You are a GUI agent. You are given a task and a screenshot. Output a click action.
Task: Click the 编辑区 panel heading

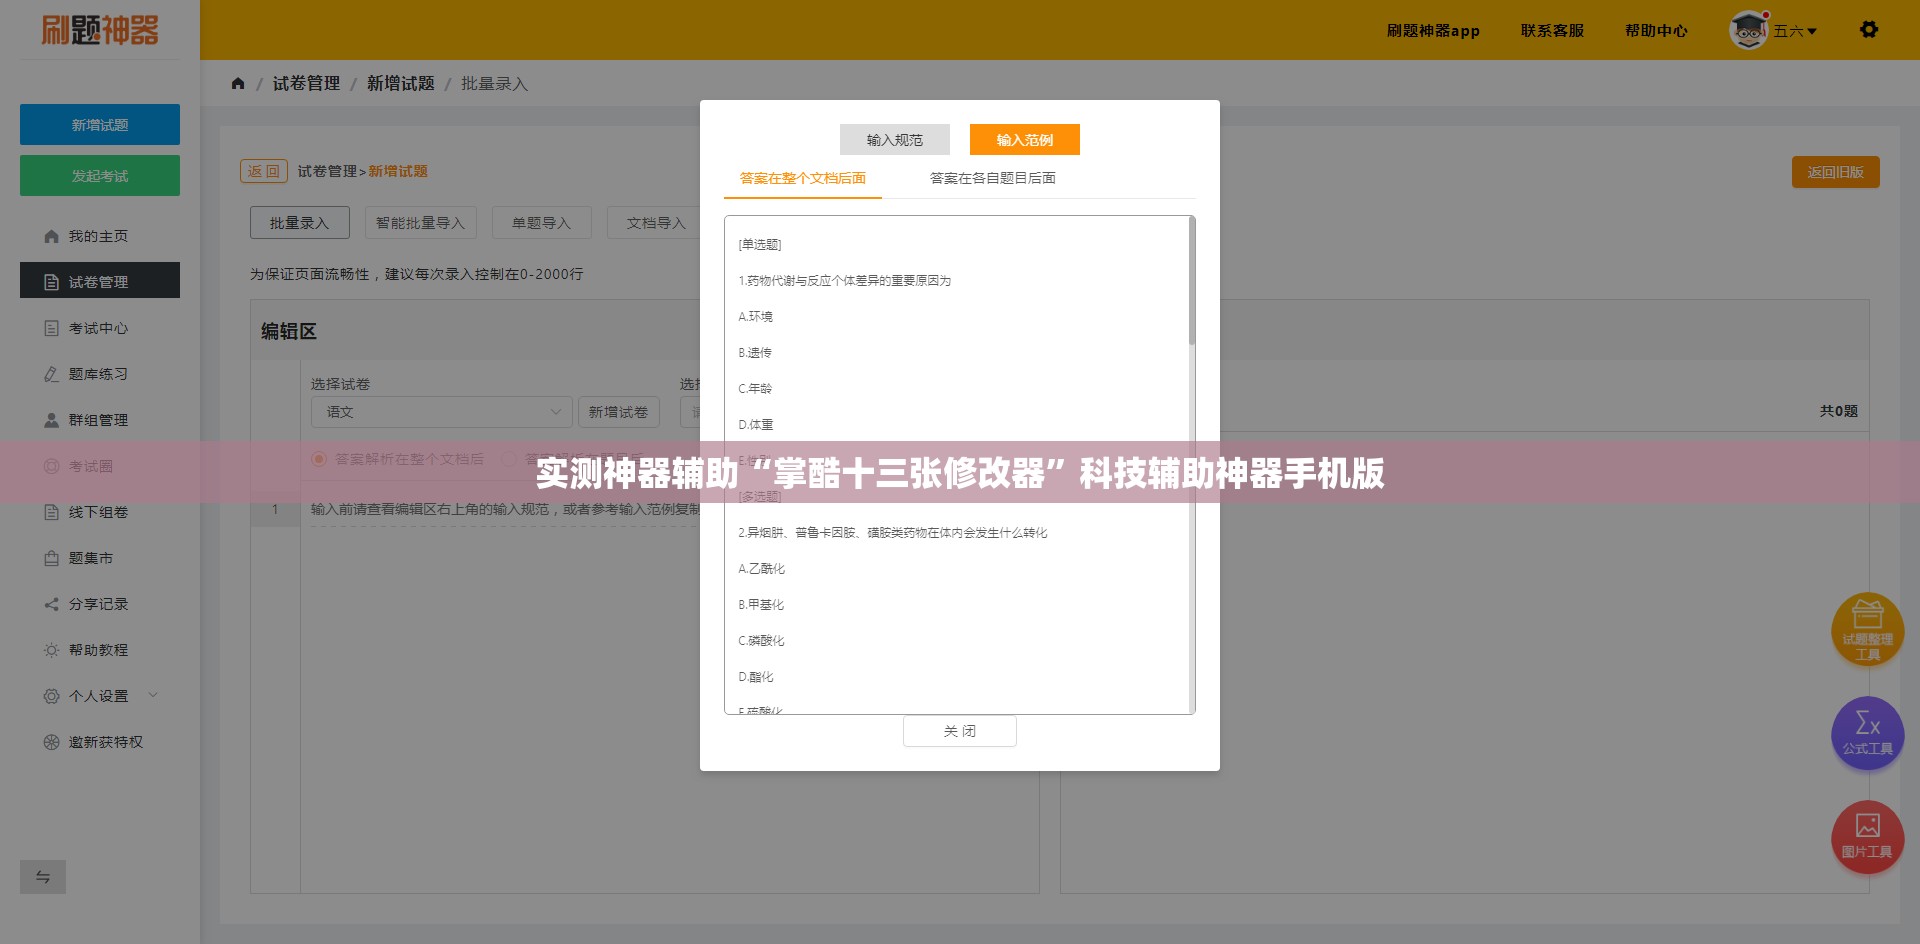(x=289, y=331)
